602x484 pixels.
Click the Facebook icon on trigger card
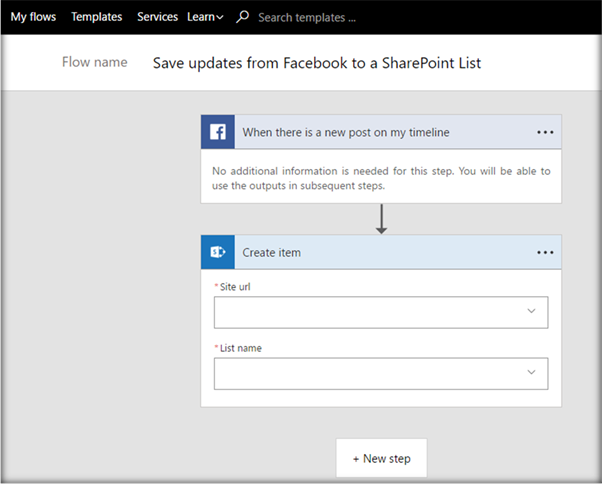point(218,132)
